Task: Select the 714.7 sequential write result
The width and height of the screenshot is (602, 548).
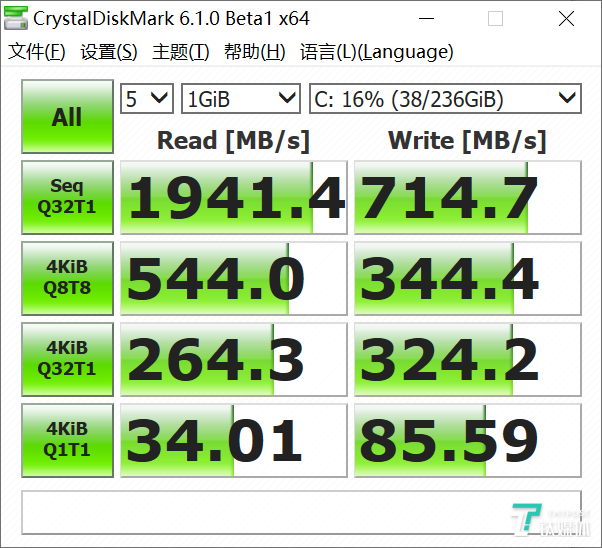Action: [467, 197]
